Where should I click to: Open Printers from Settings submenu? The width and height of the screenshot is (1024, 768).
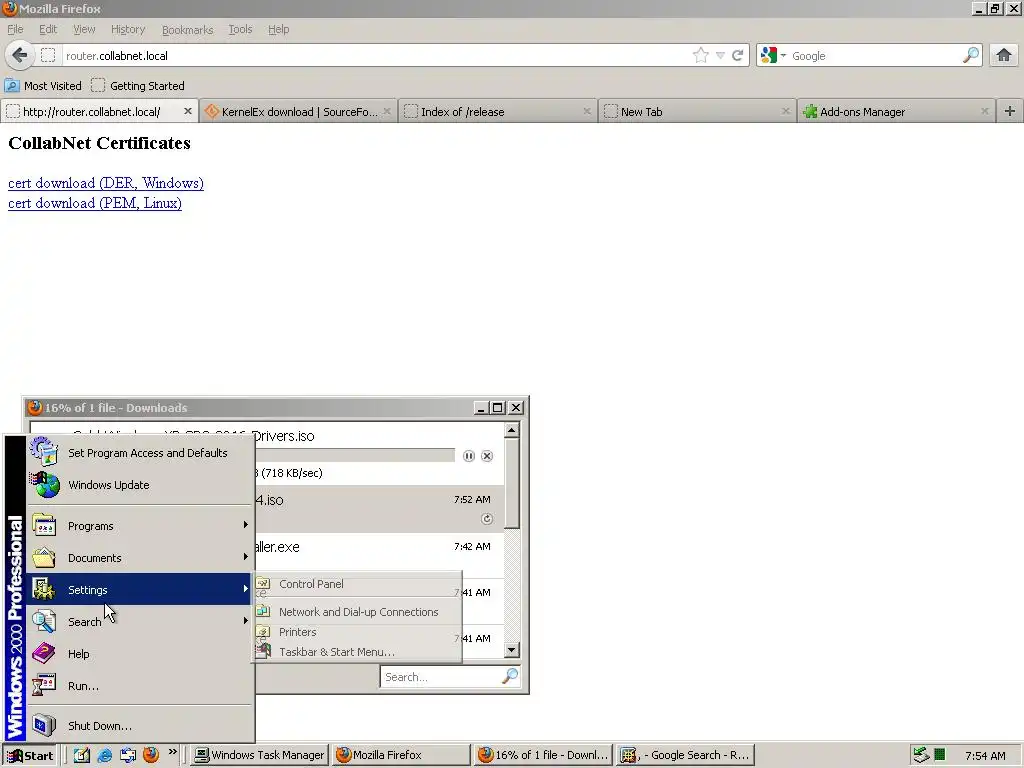pyautogui.click(x=357, y=632)
